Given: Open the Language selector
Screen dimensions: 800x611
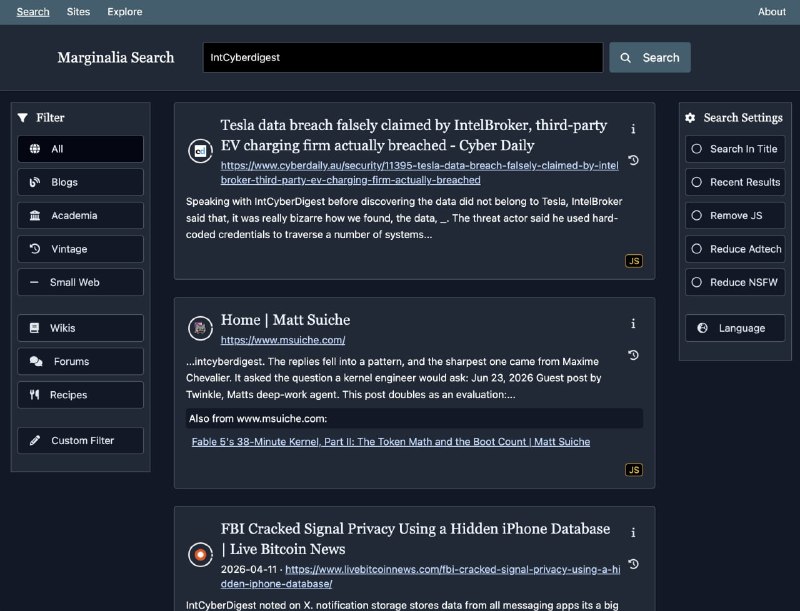Looking at the screenshot, I should [x=735, y=328].
